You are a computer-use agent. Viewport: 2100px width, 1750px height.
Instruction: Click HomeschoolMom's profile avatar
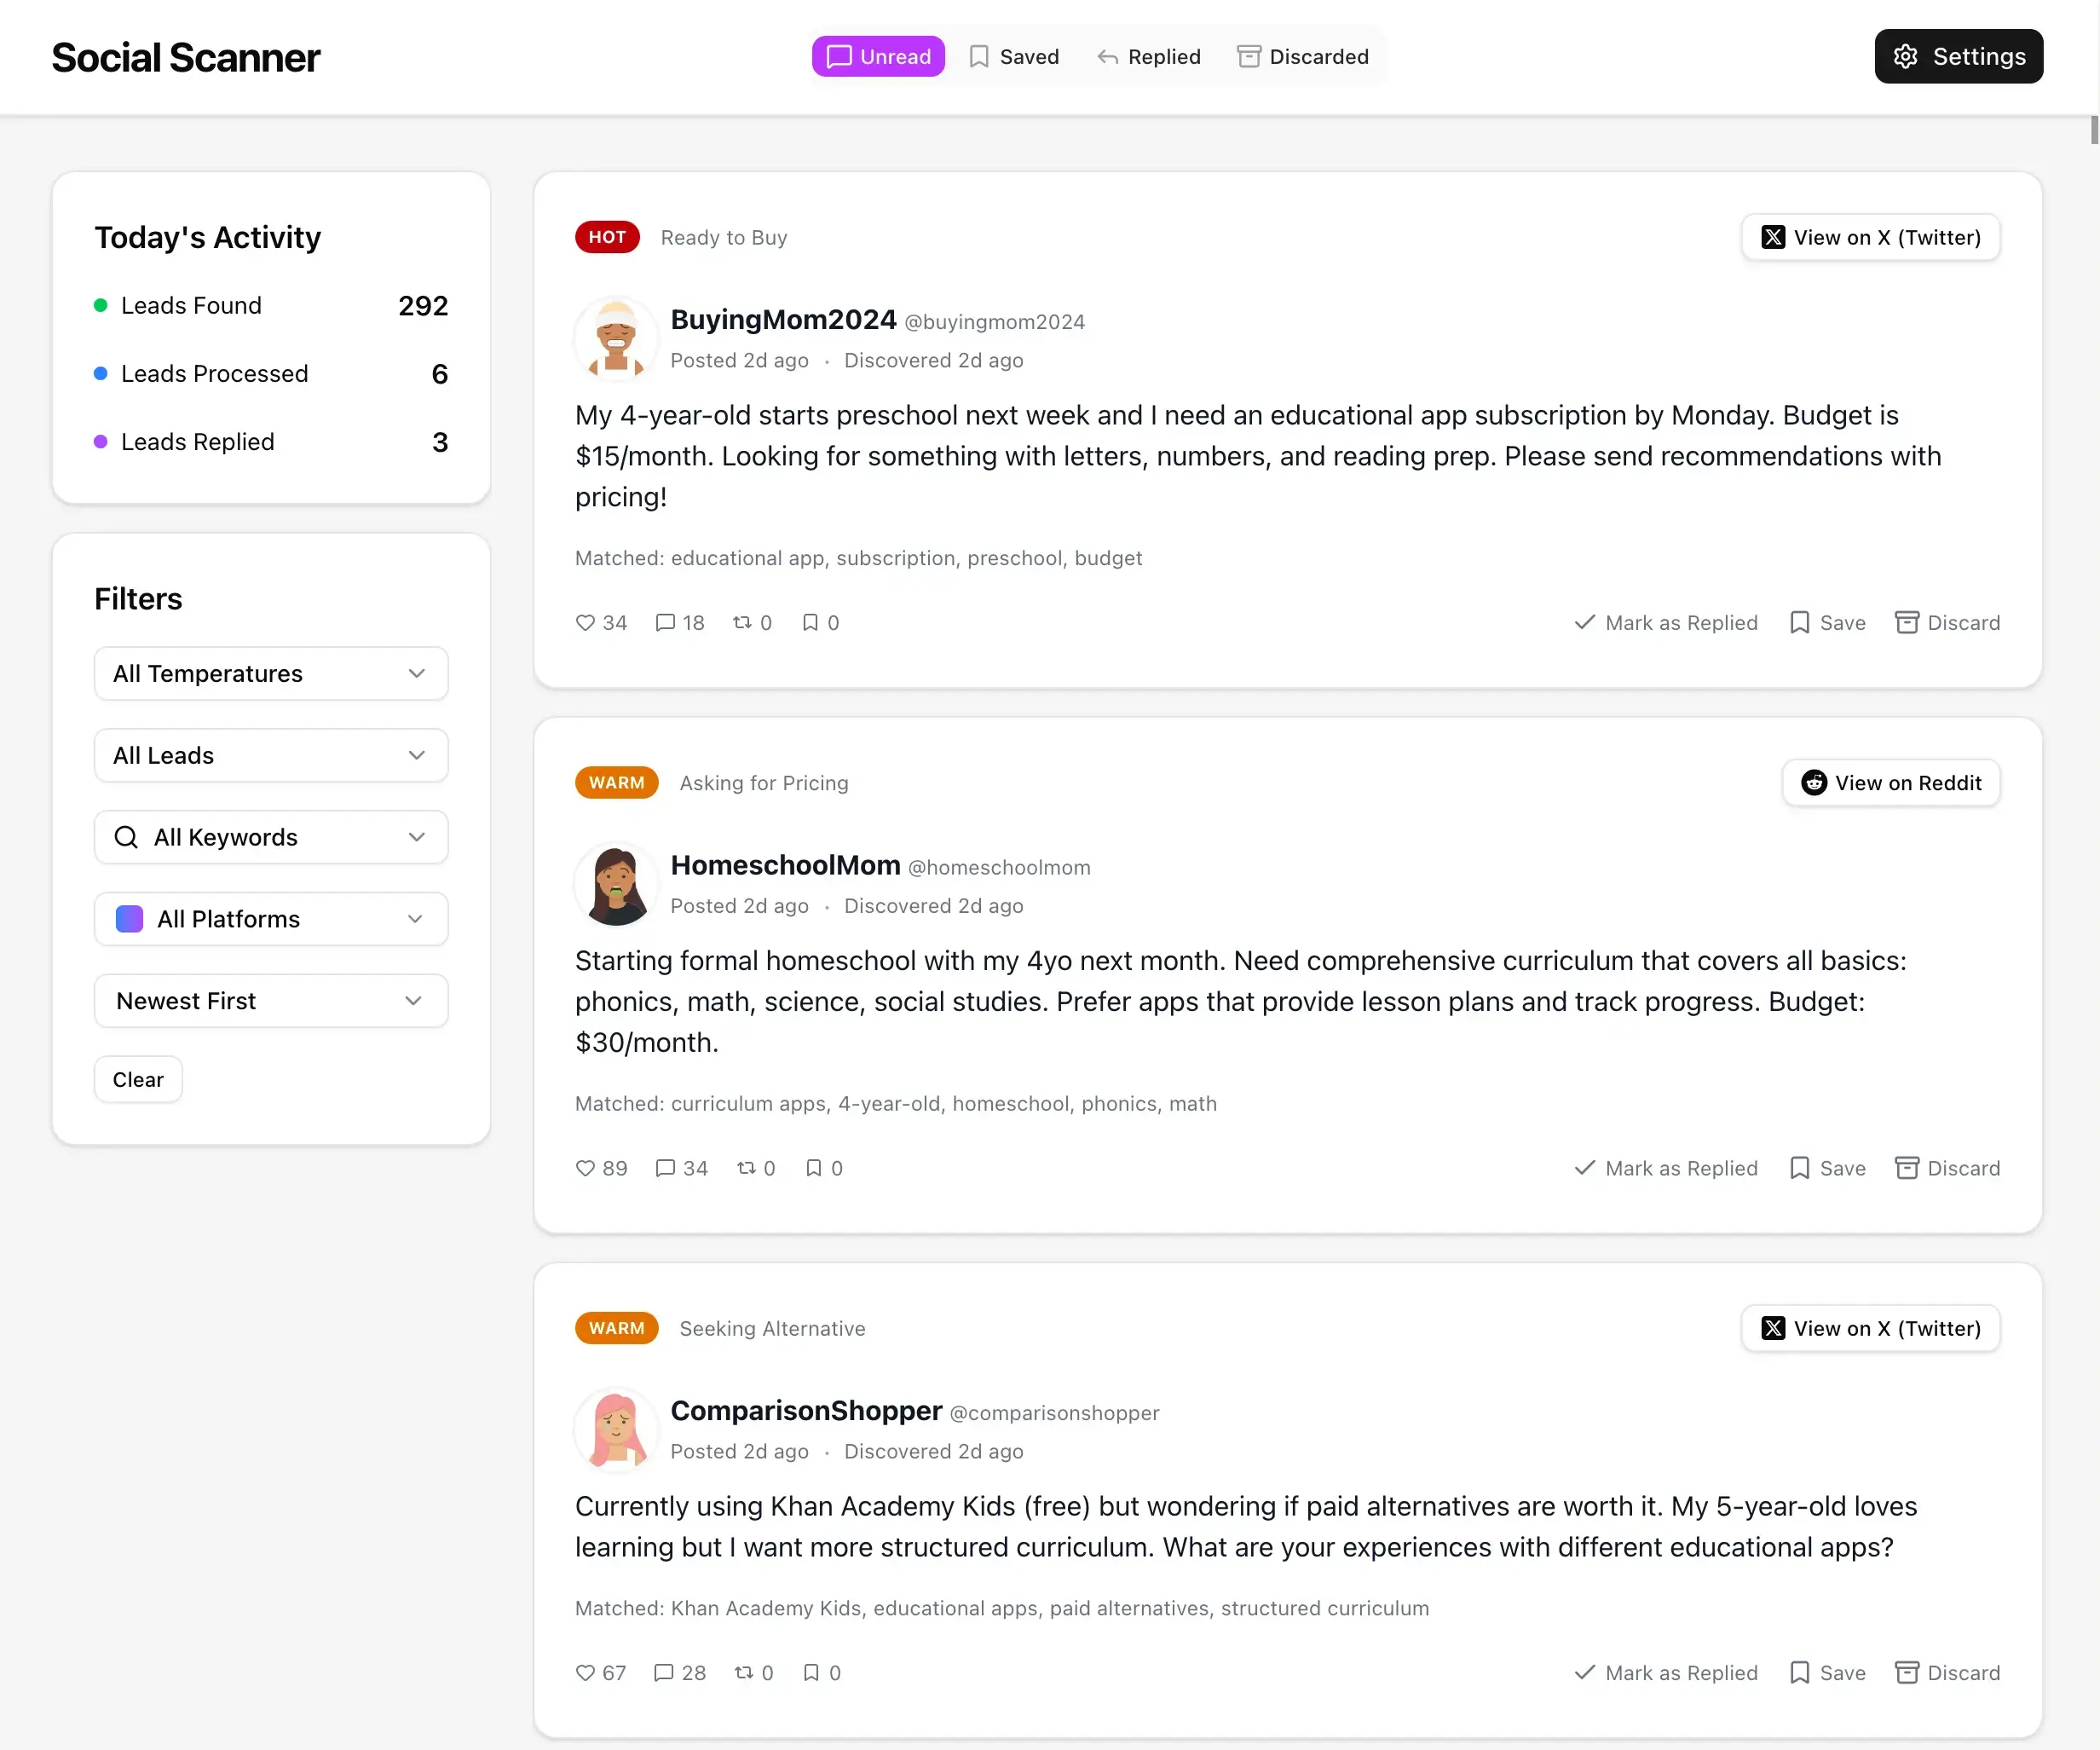615,884
